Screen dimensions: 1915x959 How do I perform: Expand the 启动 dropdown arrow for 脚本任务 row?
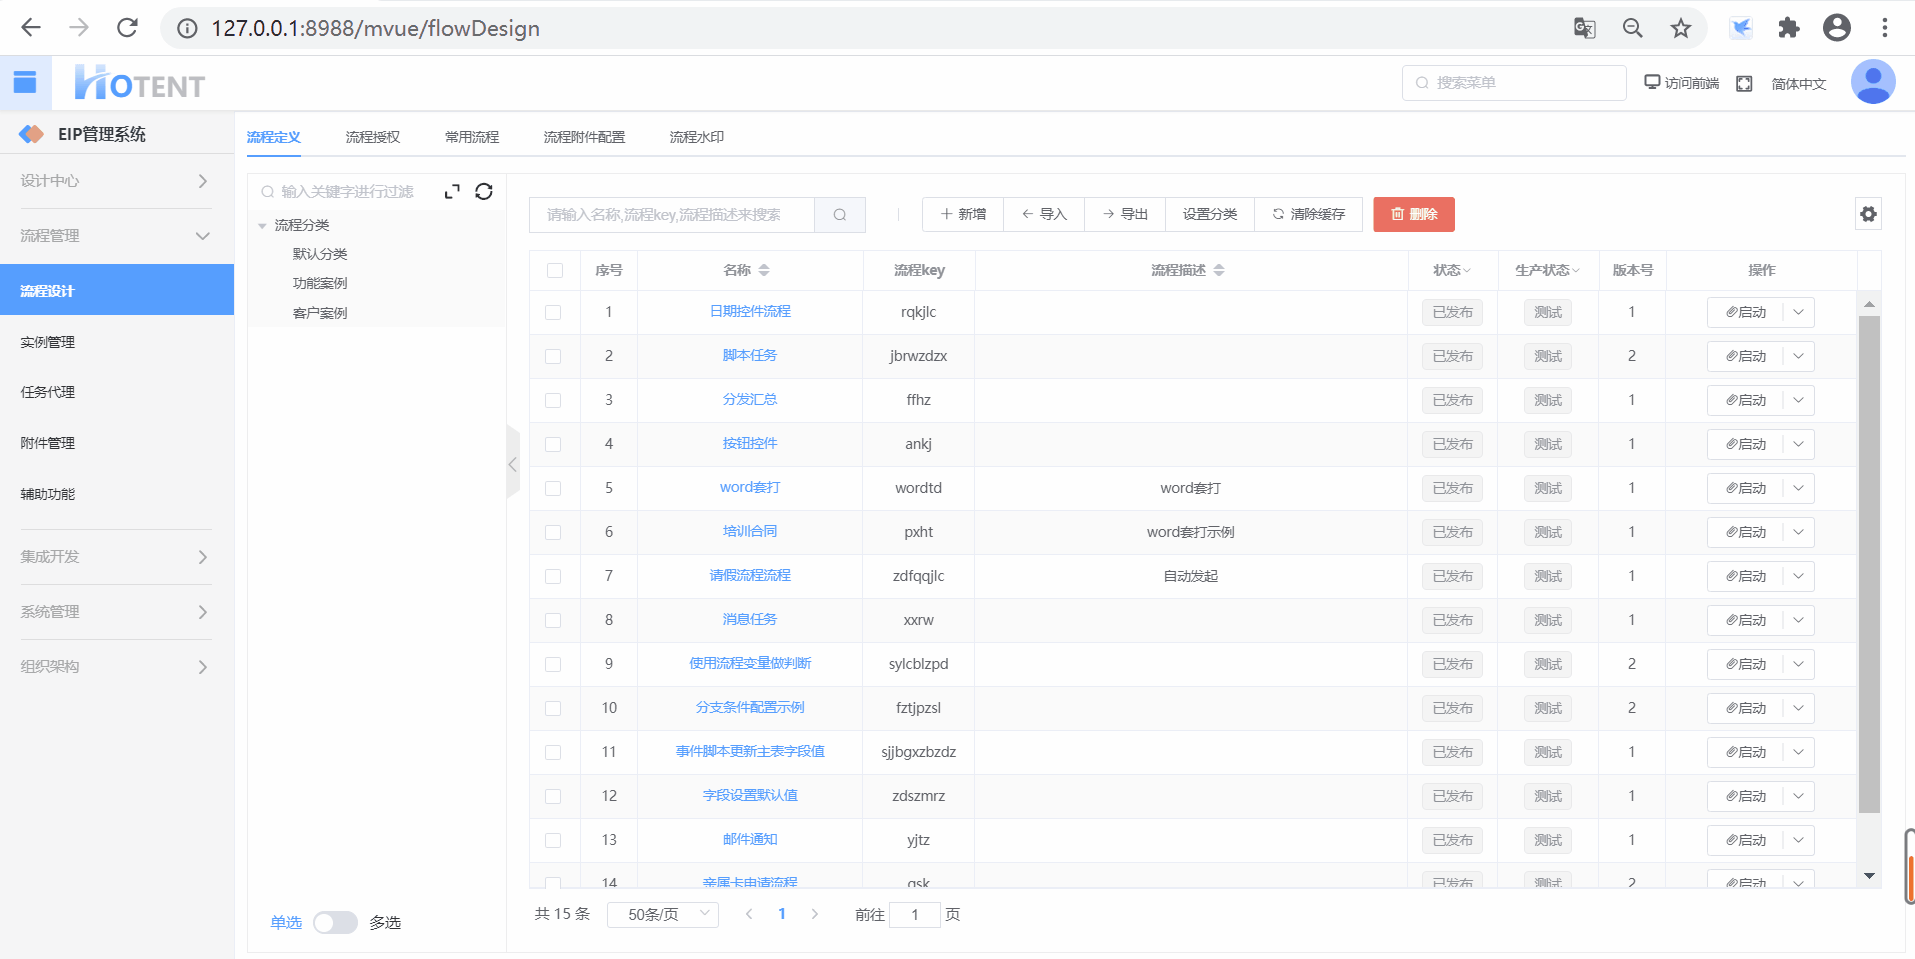tap(1798, 357)
